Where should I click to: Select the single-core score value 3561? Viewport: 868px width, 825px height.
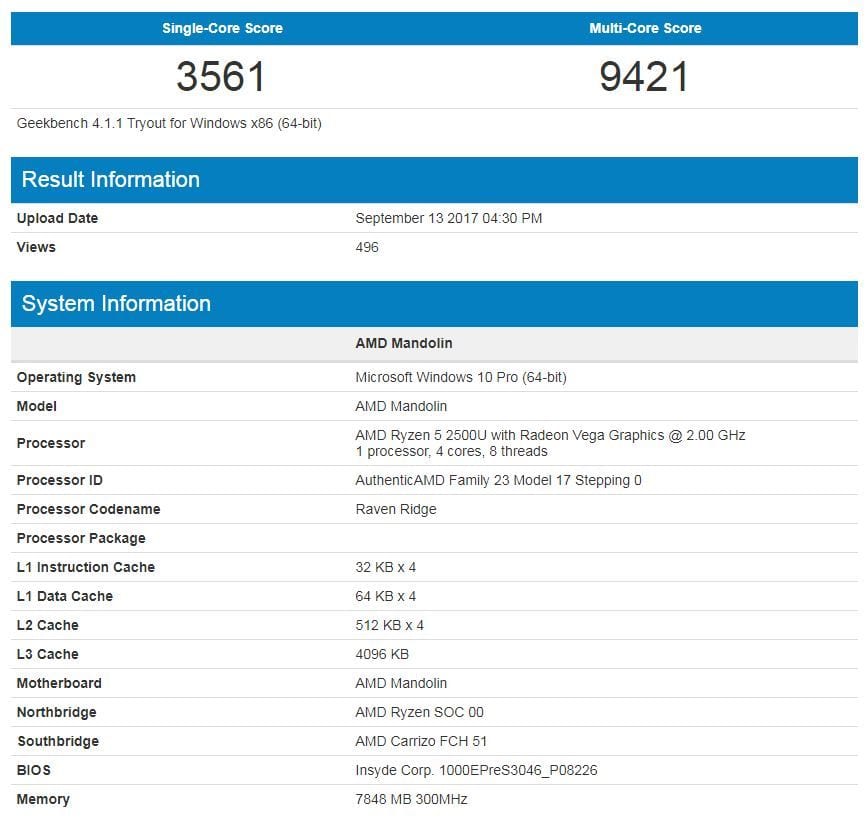pos(221,76)
